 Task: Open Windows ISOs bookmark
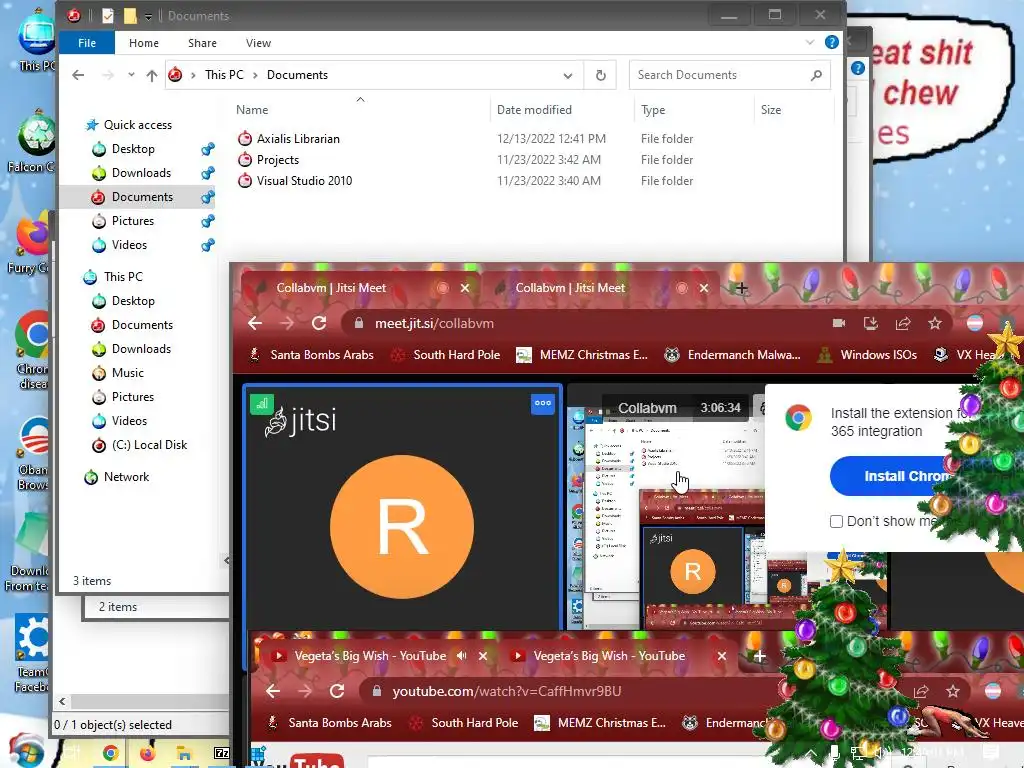[867, 355]
